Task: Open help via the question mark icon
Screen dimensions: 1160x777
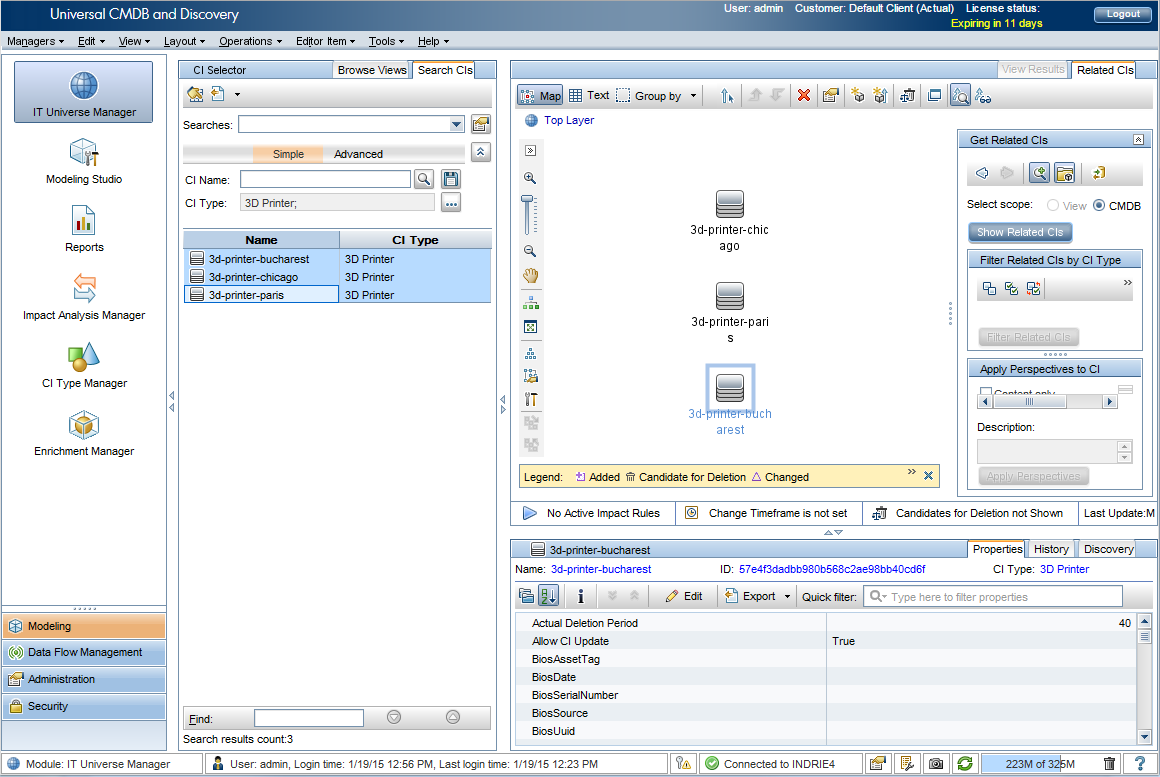Action: pyautogui.click(x=1139, y=764)
